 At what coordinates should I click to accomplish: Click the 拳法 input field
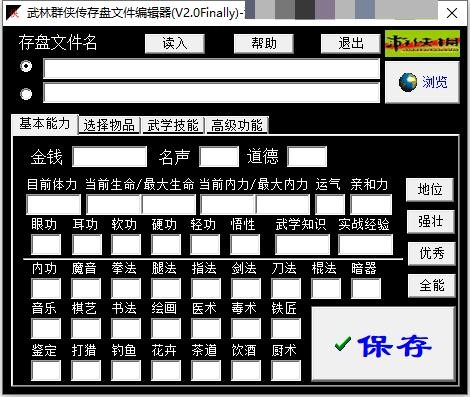coord(126,289)
